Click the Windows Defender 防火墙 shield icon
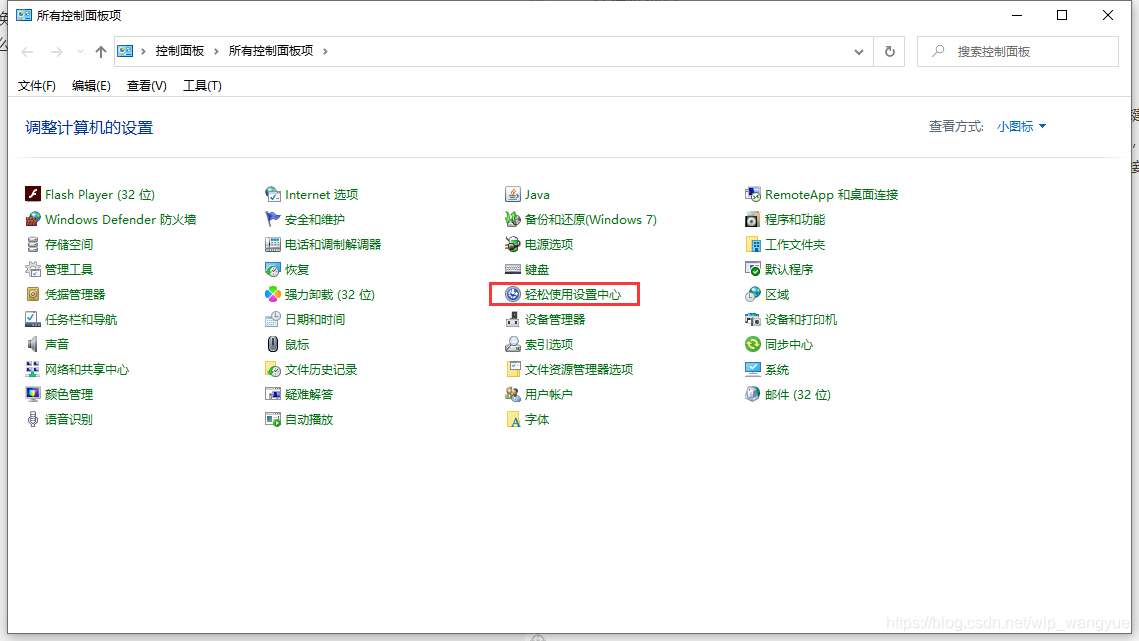 coord(33,219)
